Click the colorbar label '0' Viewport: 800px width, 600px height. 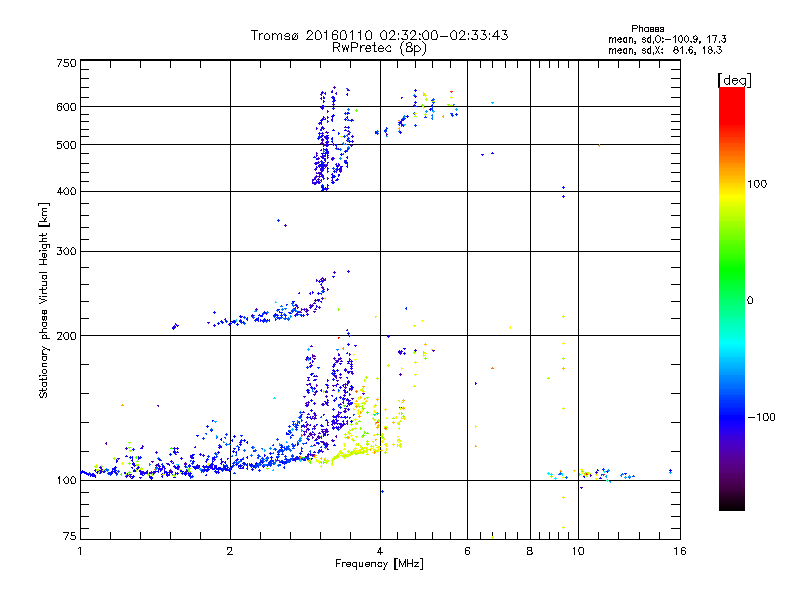coord(750,300)
